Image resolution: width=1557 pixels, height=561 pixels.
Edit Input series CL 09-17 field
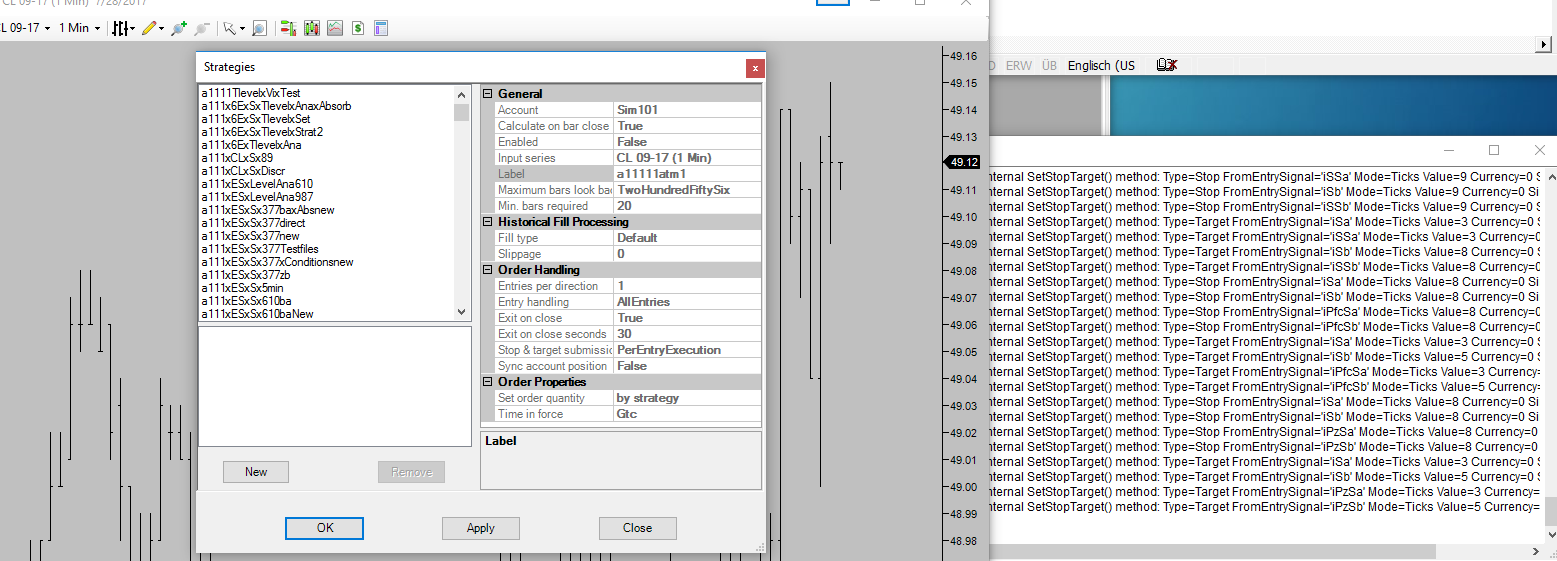click(687, 158)
